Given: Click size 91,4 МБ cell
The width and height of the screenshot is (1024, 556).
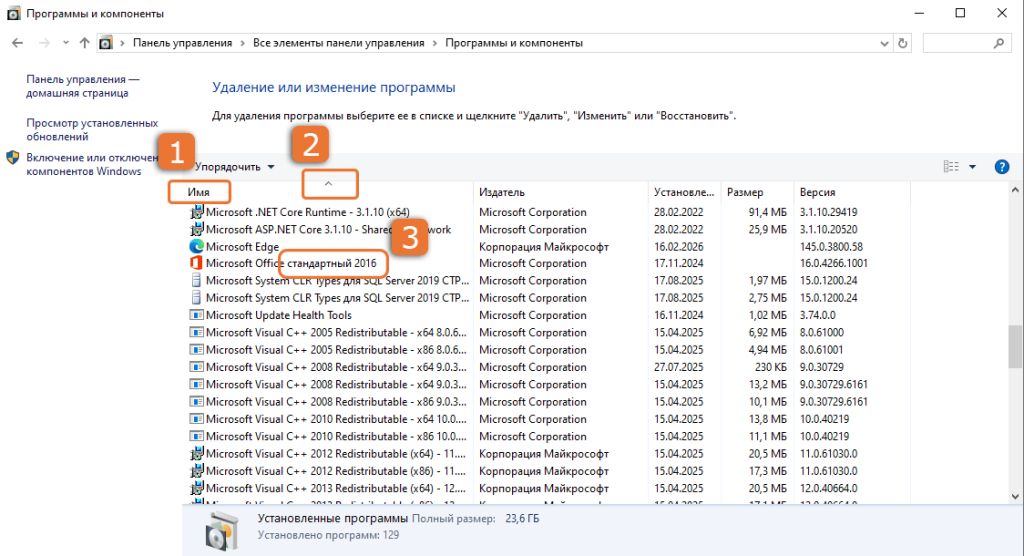Looking at the screenshot, I should [x=767, y=212].
